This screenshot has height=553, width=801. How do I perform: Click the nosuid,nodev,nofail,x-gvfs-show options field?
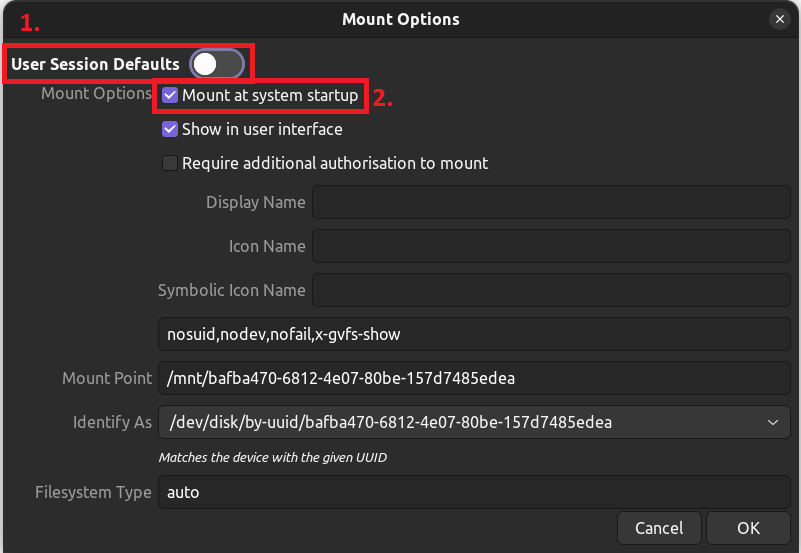[x=474, y=334]
